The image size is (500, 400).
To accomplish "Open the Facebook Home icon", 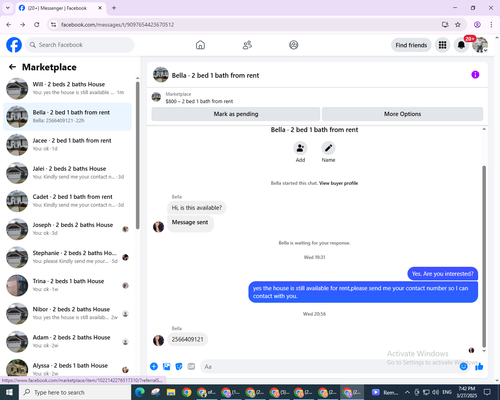I will pyautogui.click(x=200, y=45).
